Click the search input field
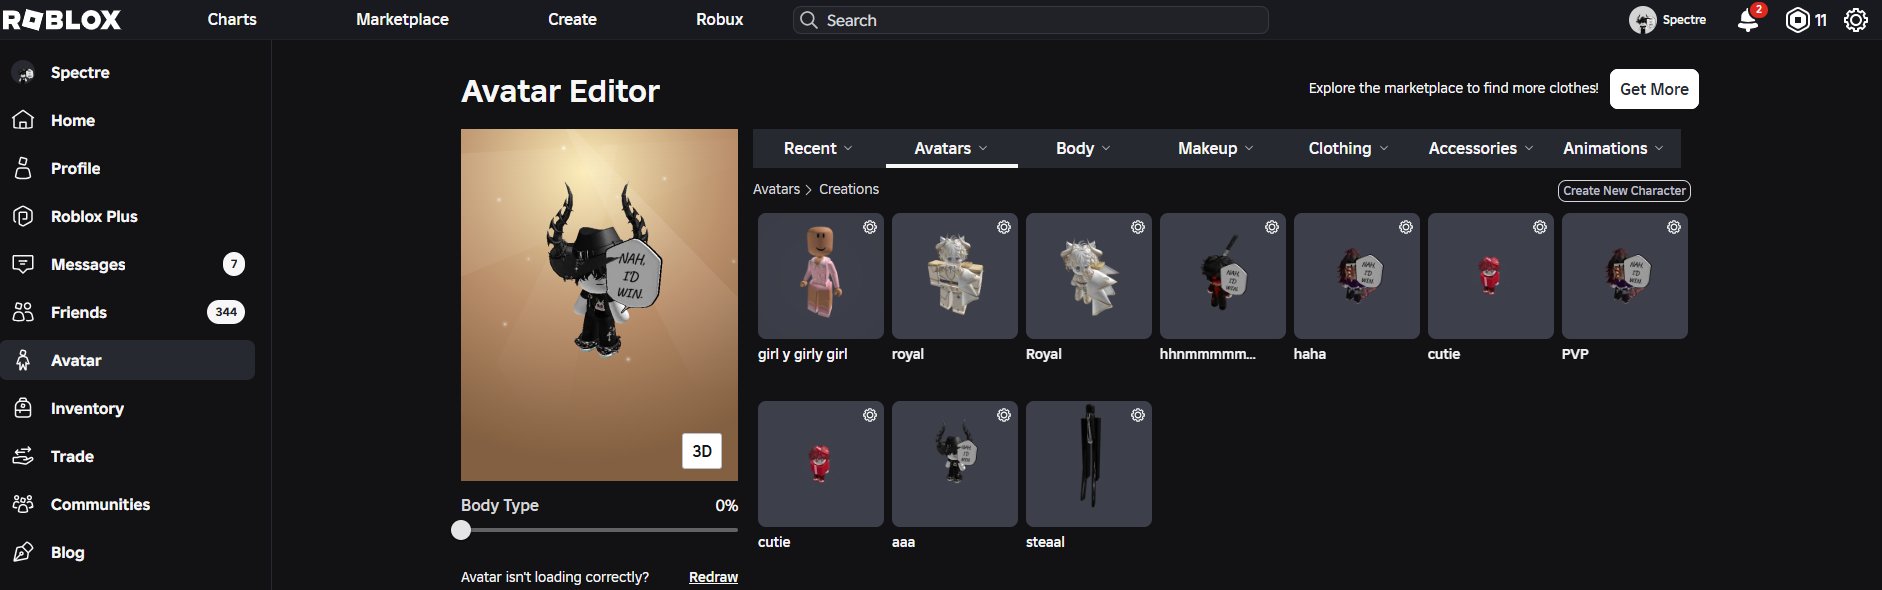1882x590 pixels. click(x=1031, y=20)
